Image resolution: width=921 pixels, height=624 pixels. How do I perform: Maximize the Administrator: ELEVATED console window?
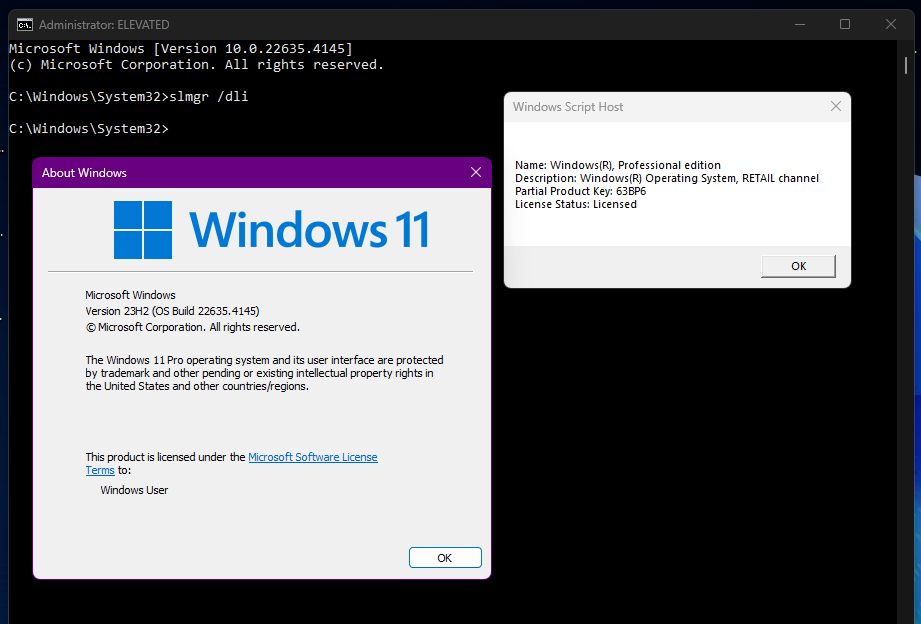(x=845, y=25)
